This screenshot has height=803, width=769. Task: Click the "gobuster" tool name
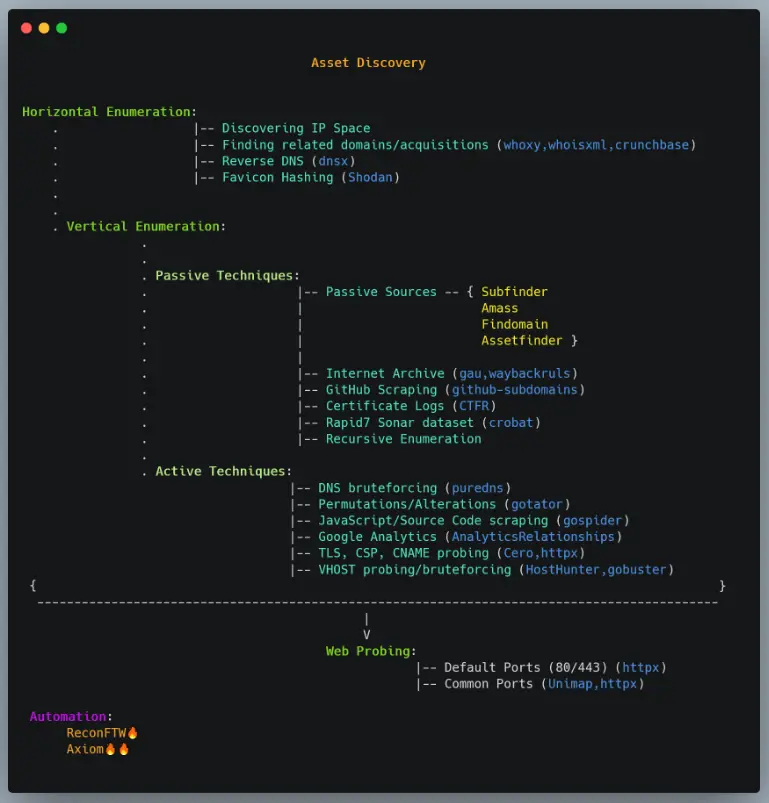pyautogui.click(x=637, y=570)
